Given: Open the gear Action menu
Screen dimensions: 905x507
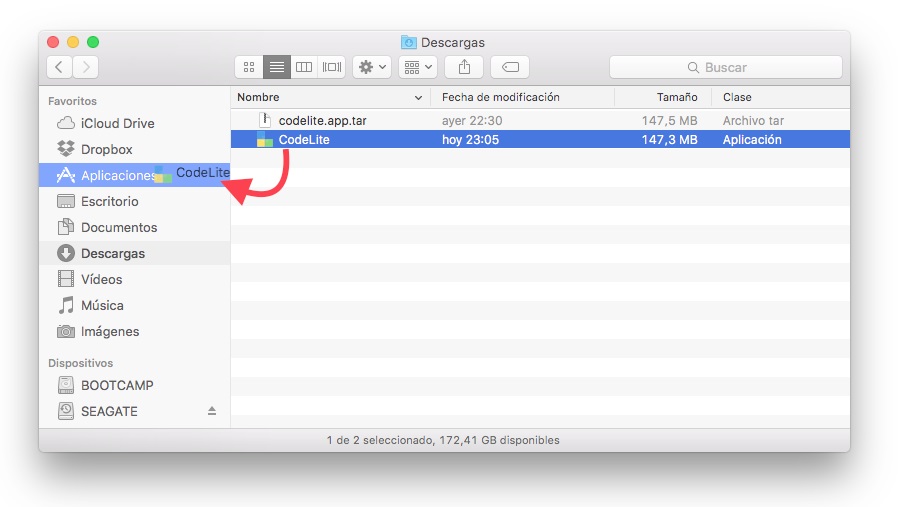Looking at the screenshot, I should click(x=372, y=67).
